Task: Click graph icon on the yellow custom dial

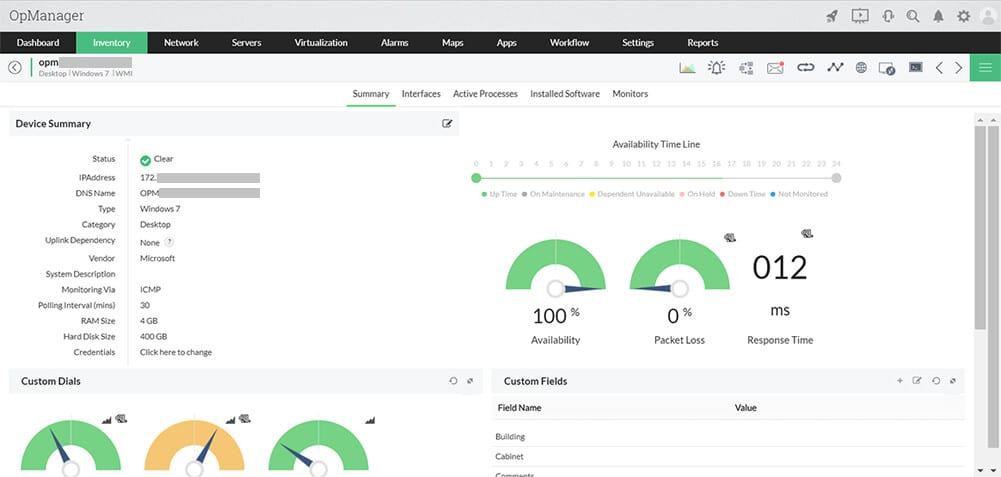Action: [230, 420]
